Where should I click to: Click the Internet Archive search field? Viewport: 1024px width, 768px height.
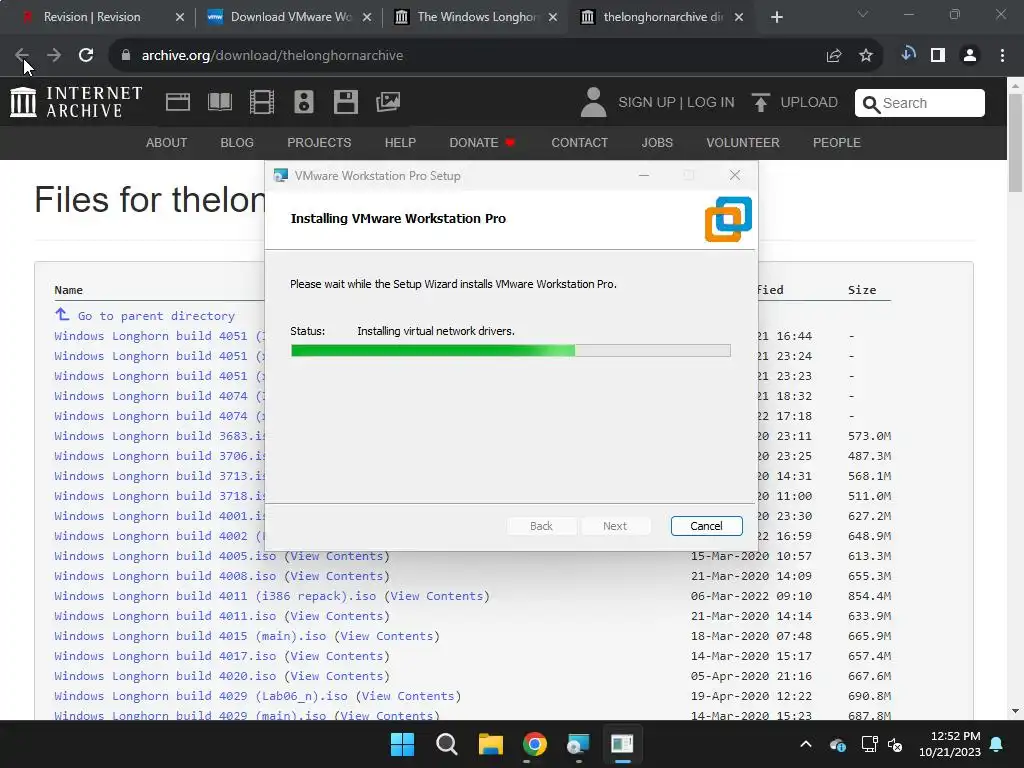[920, 103]
